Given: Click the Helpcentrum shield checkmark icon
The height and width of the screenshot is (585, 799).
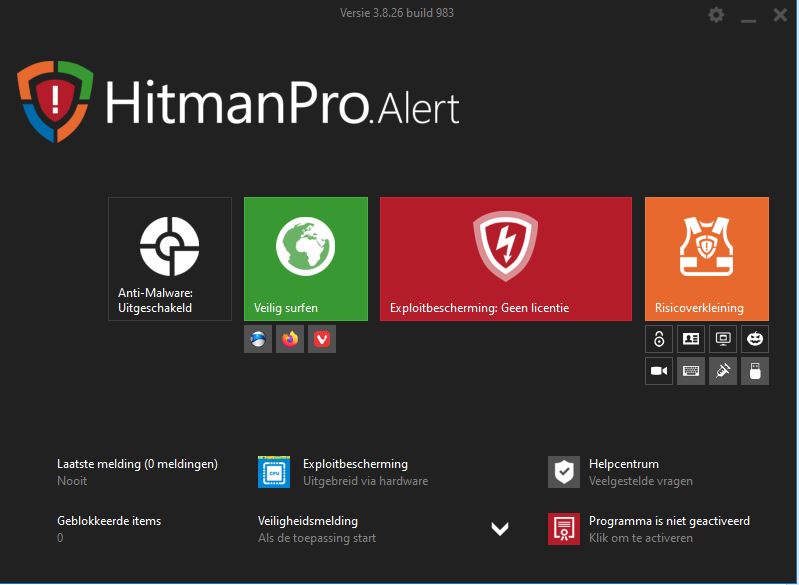Looking at the screenshot, I should click(564, 472).
